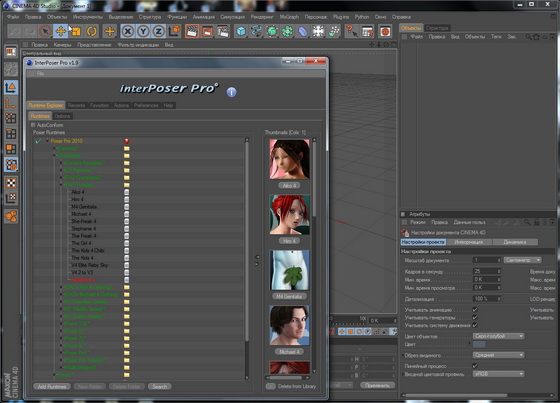
Task: Open the array modeling objects icon
Action: pyautogui.click(x=287, y=31)
